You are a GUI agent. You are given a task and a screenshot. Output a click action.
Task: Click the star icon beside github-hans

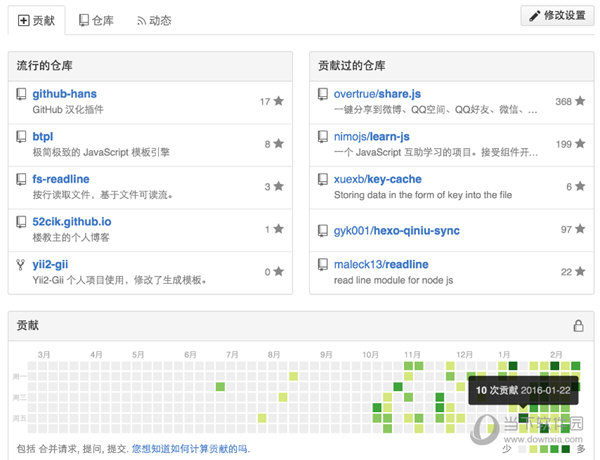click(278, 101)
